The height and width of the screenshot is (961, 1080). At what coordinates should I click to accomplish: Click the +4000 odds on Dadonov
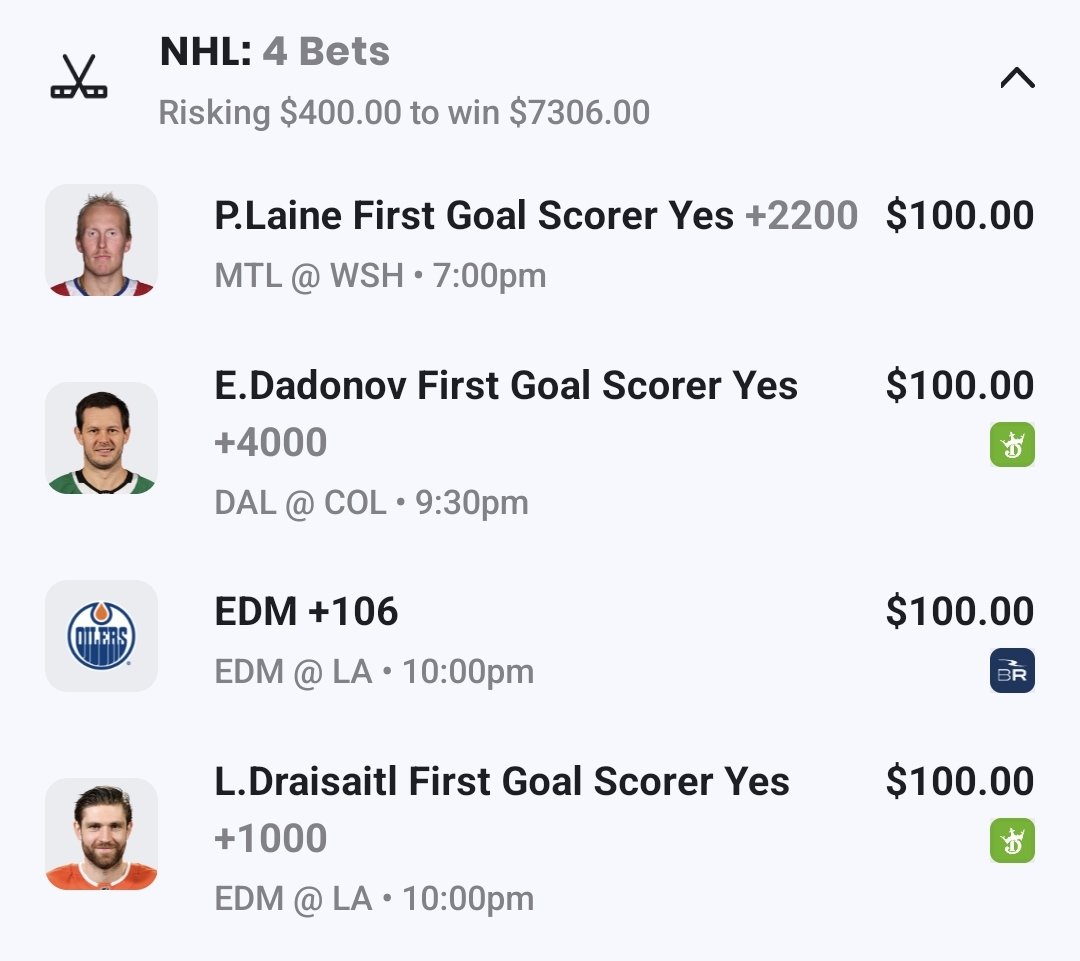[271, 442]
